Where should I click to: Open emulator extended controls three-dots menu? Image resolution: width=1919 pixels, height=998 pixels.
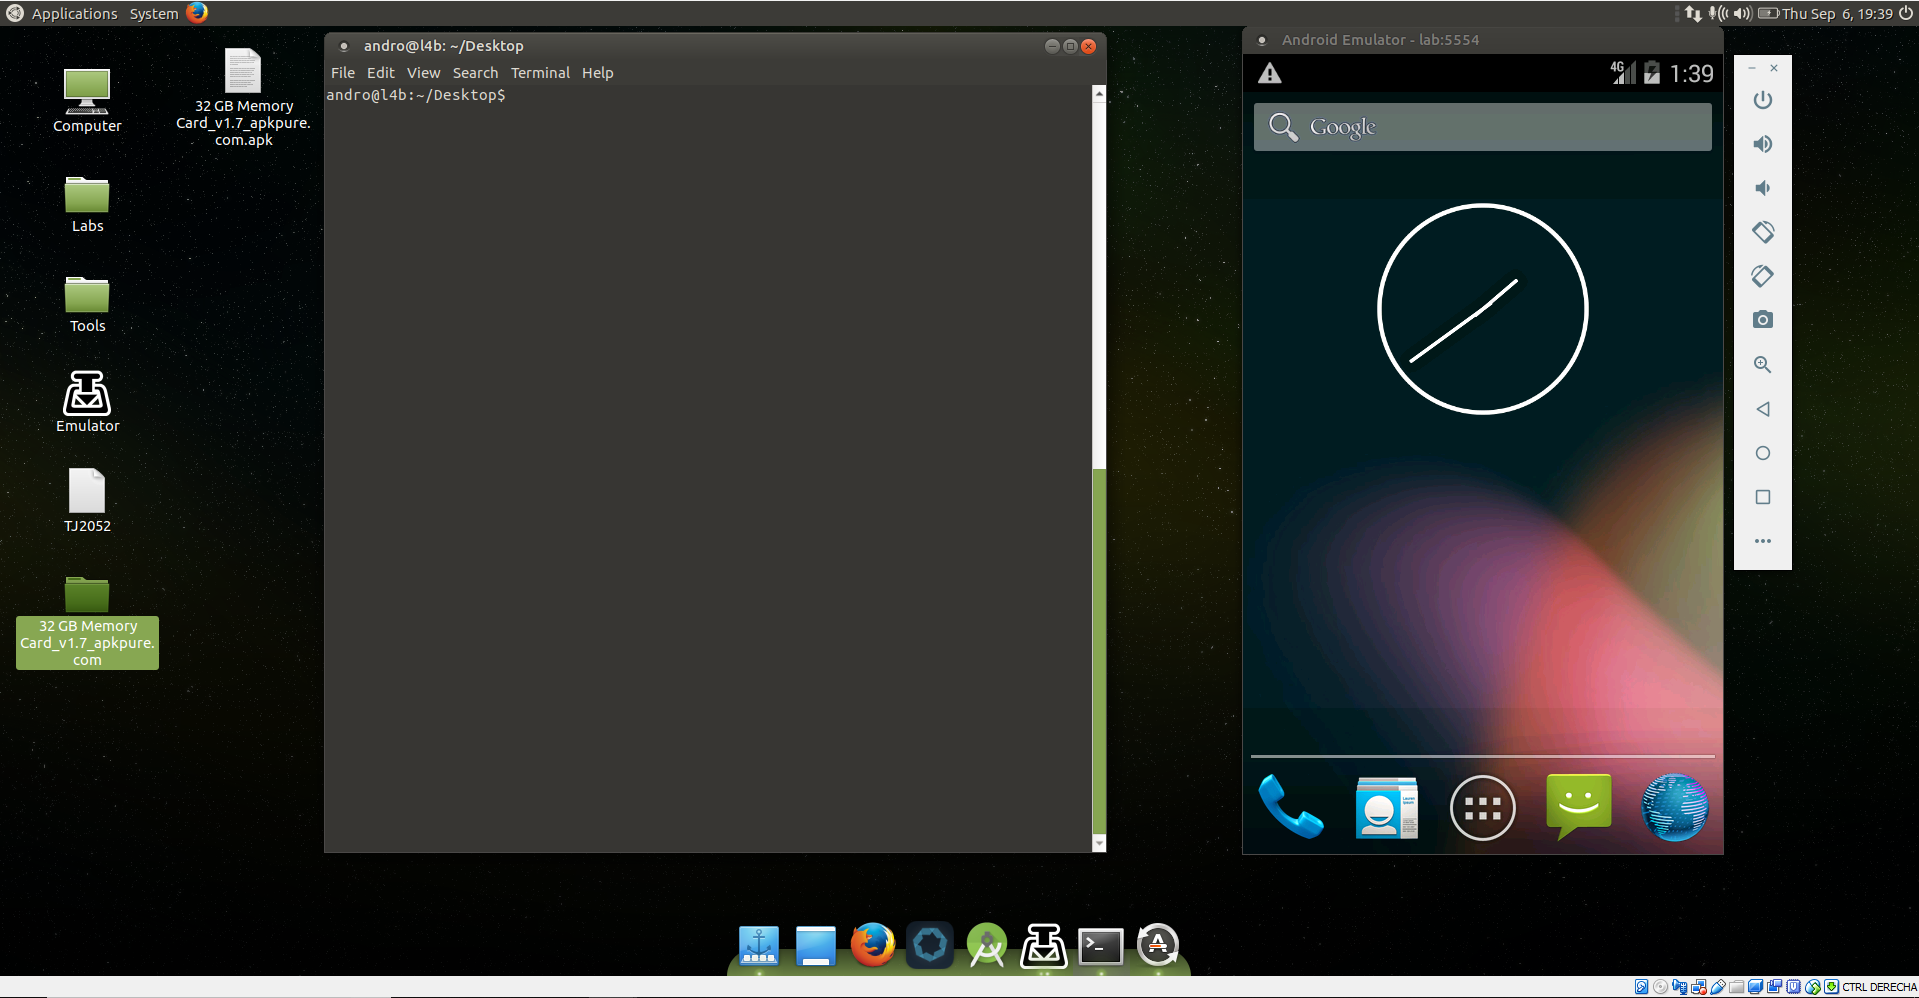click(x=1762, y=541)
